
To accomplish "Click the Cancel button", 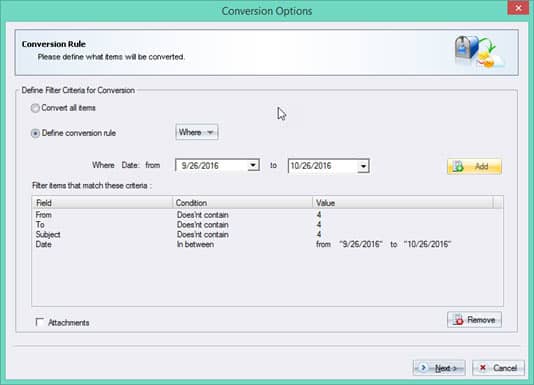I will (x=498, y=368).
